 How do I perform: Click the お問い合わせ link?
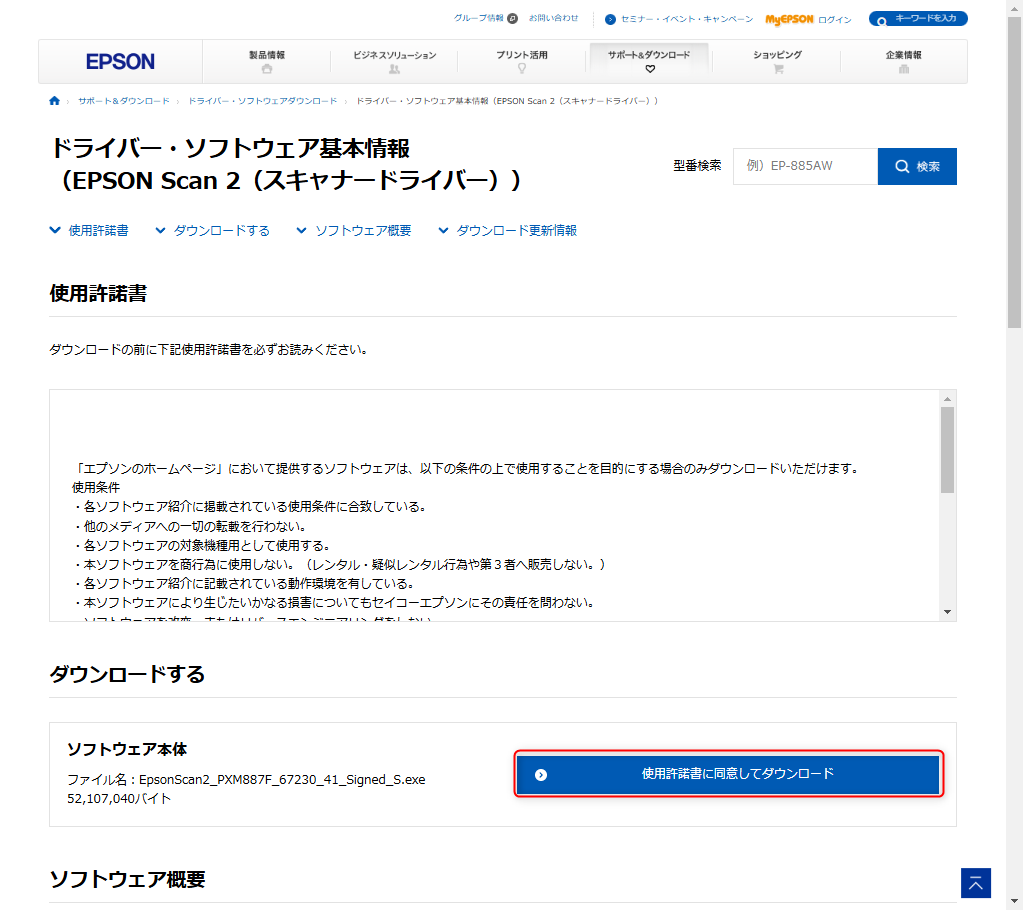(x=554, y=18)
